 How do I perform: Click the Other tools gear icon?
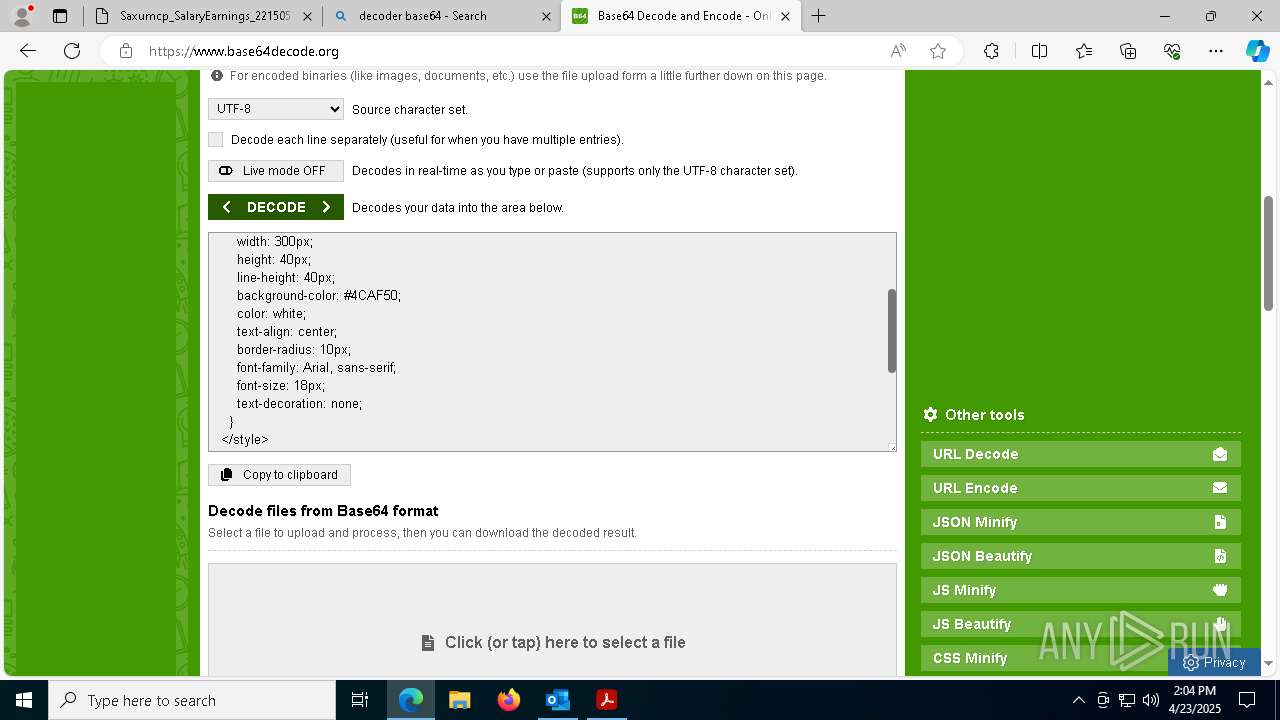pos(930,414)
